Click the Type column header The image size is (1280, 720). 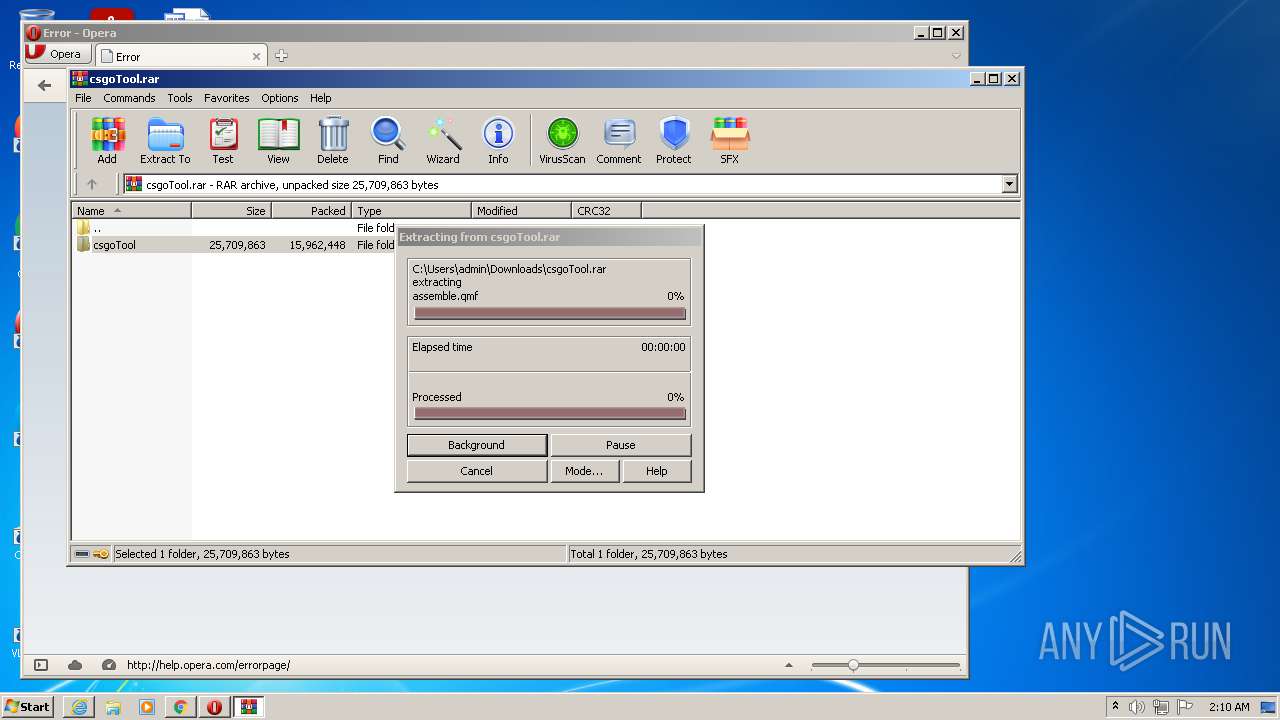(x=411, y=210)
